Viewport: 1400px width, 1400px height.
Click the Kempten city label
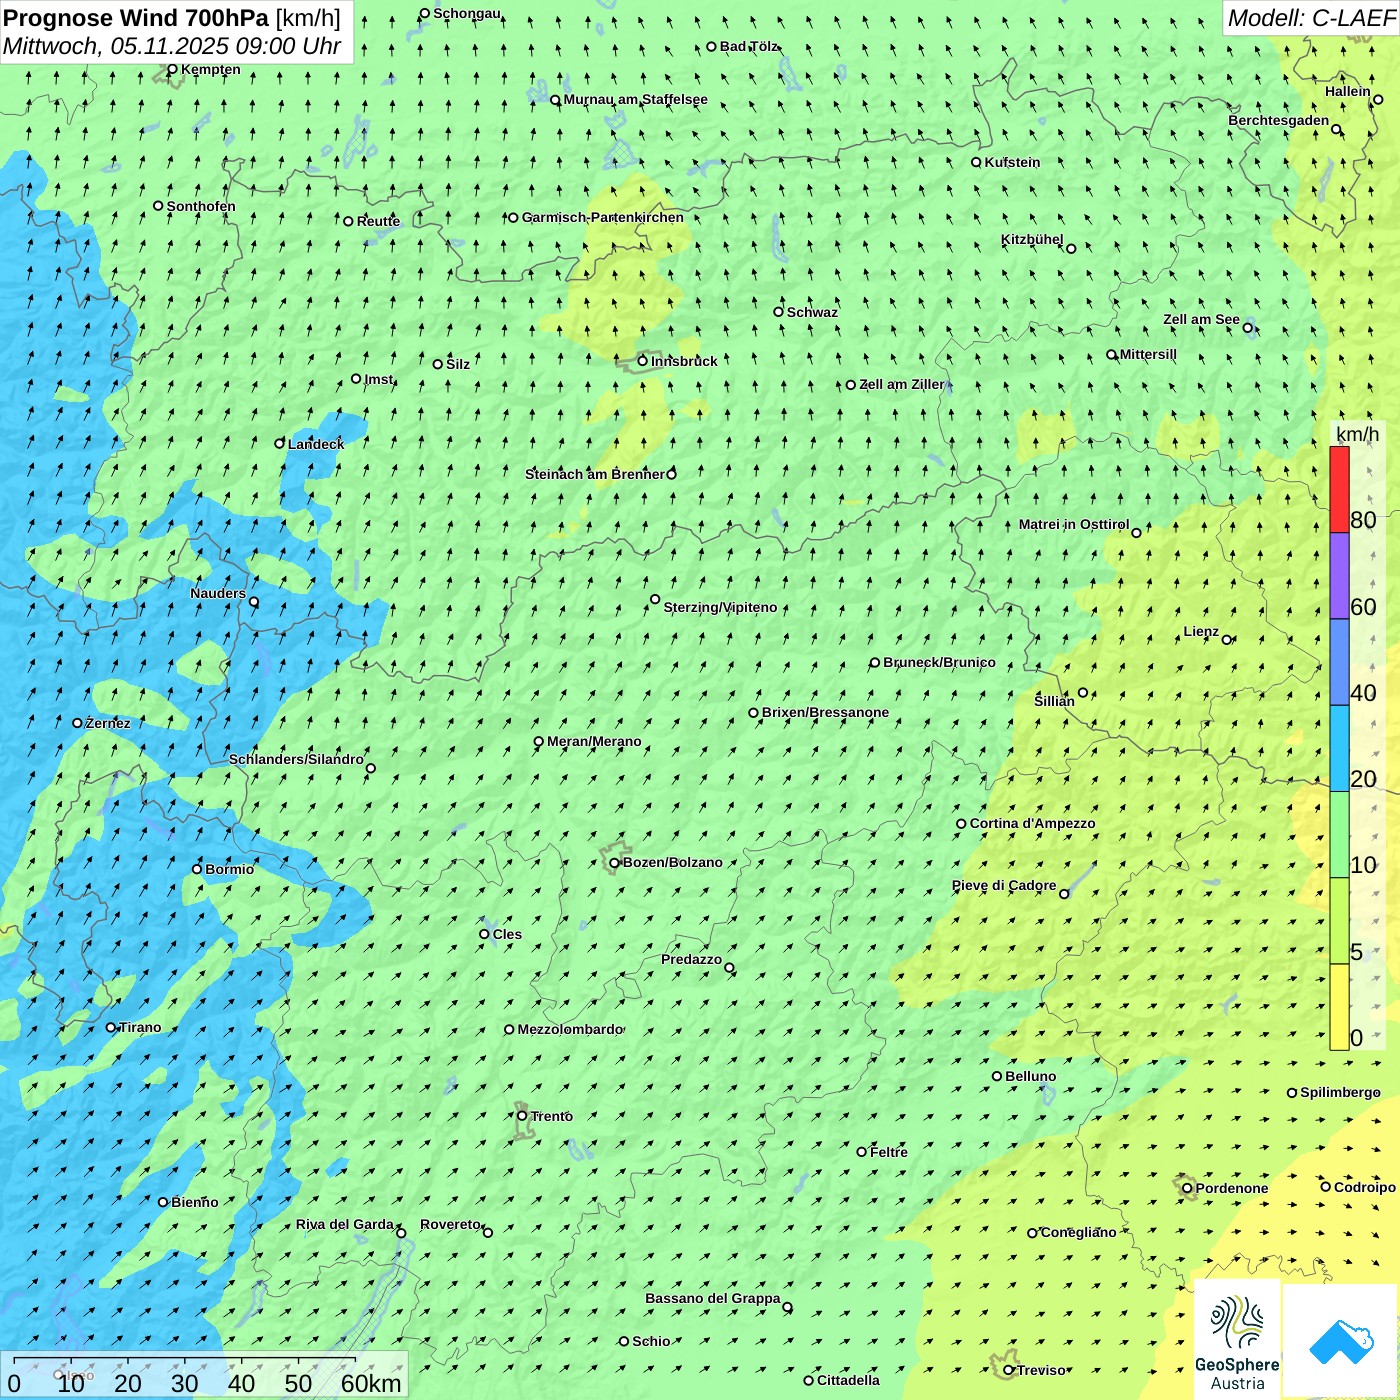[210, 69]
